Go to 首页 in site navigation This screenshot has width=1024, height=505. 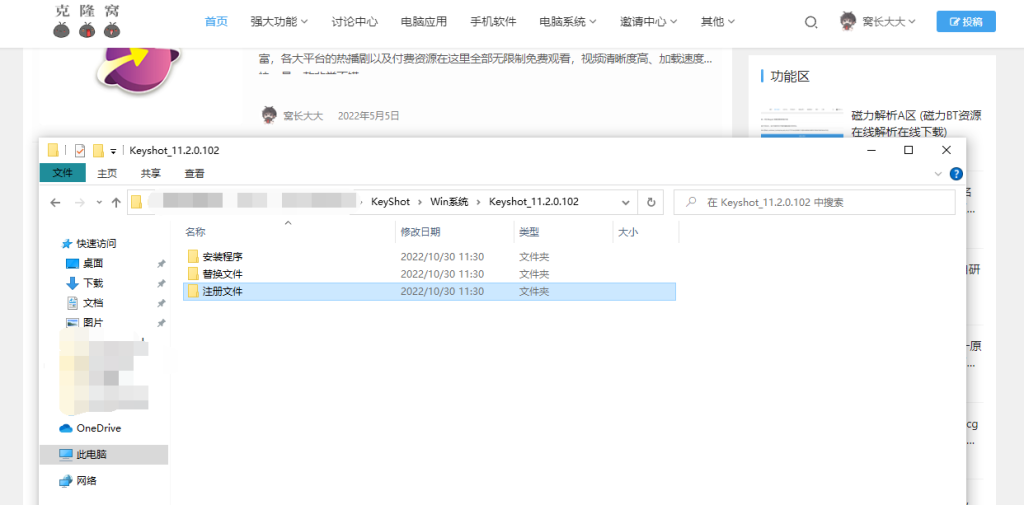pyautogui.click(x=216, y=22)
